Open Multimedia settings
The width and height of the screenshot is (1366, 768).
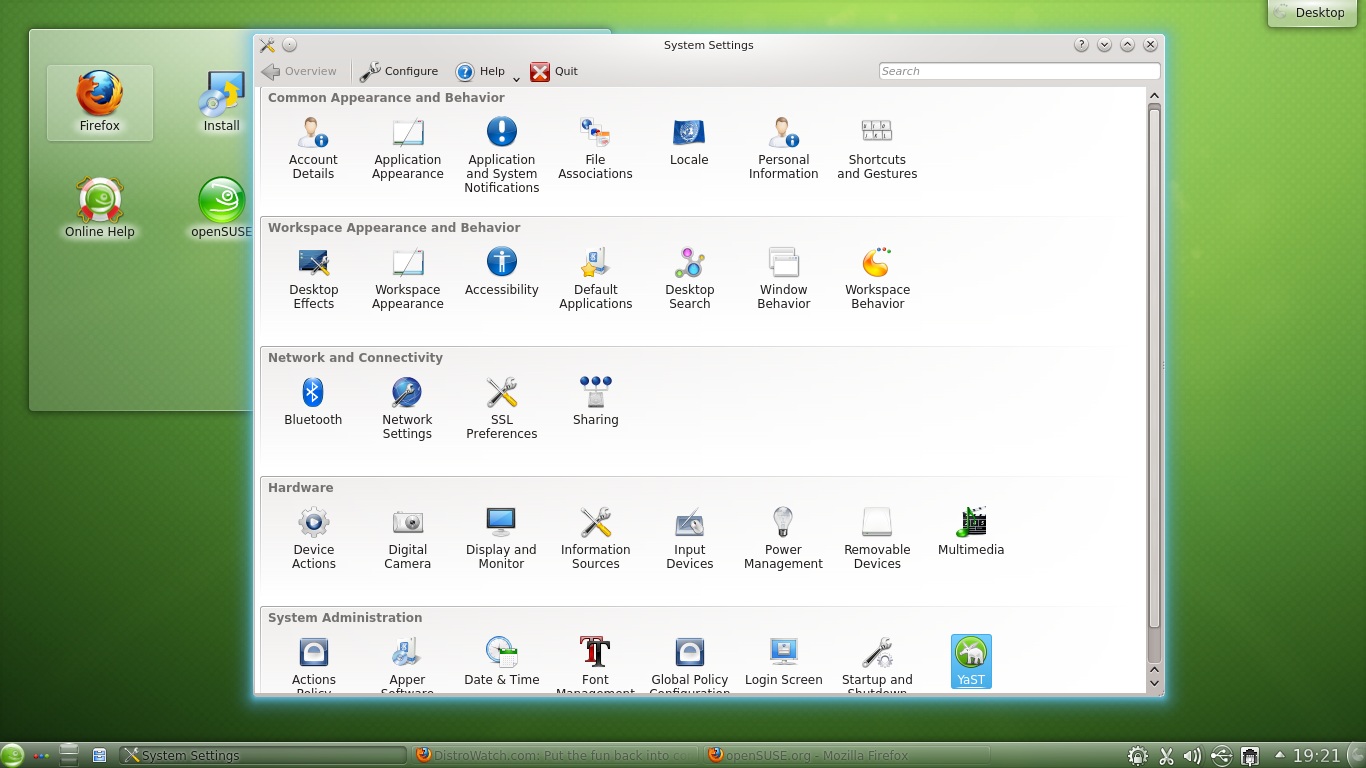point(971,531)
